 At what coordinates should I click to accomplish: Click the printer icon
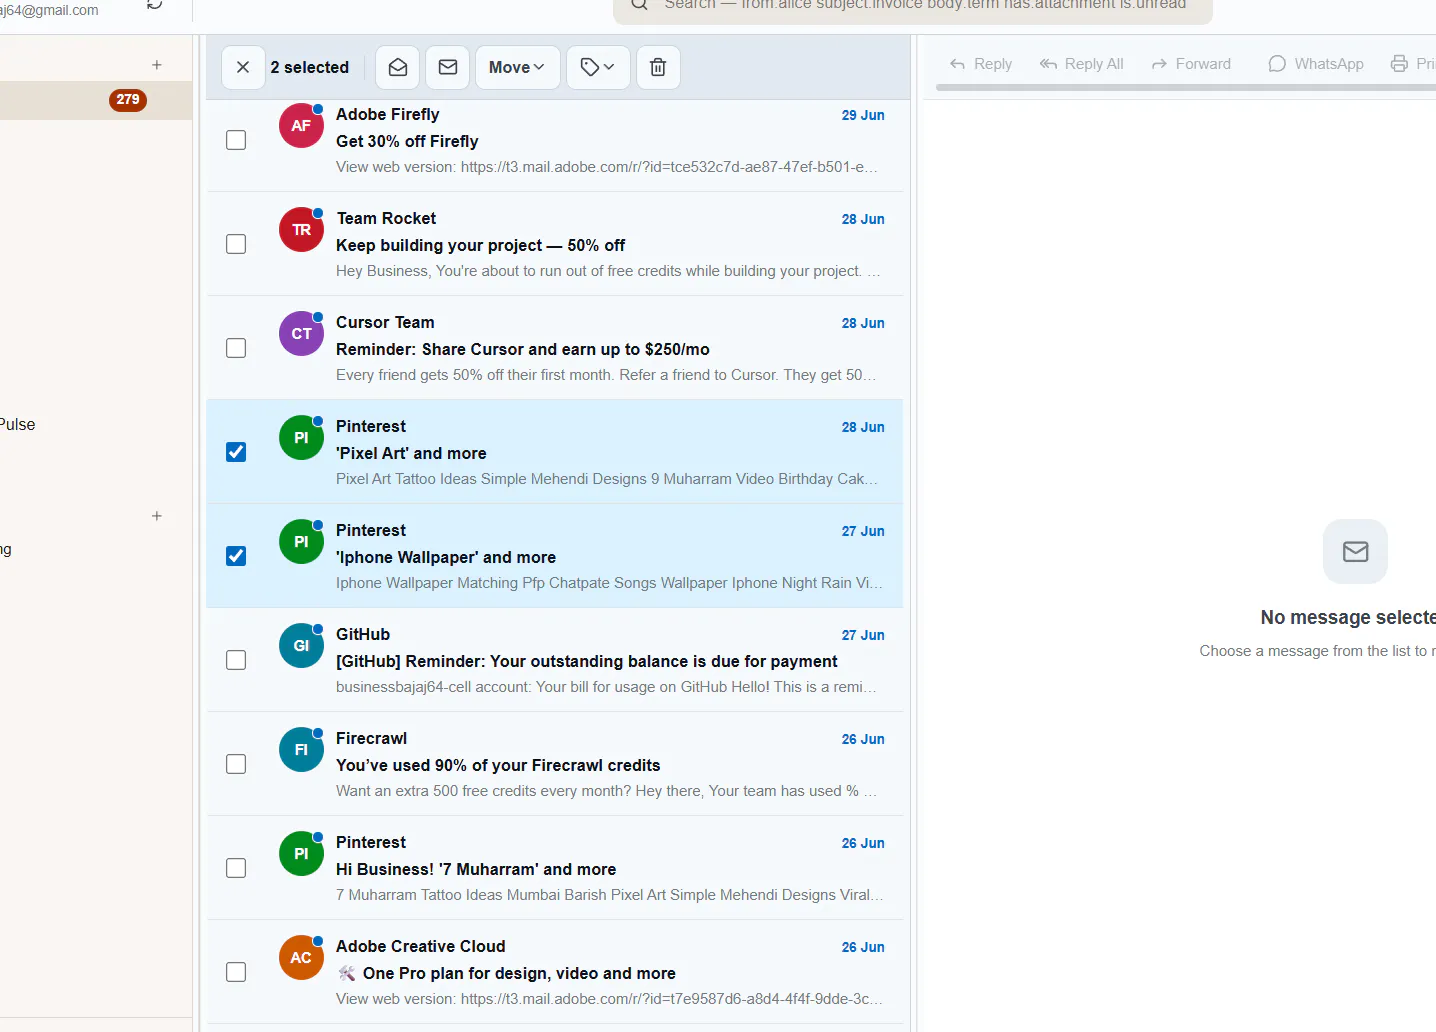point(1399,64)
